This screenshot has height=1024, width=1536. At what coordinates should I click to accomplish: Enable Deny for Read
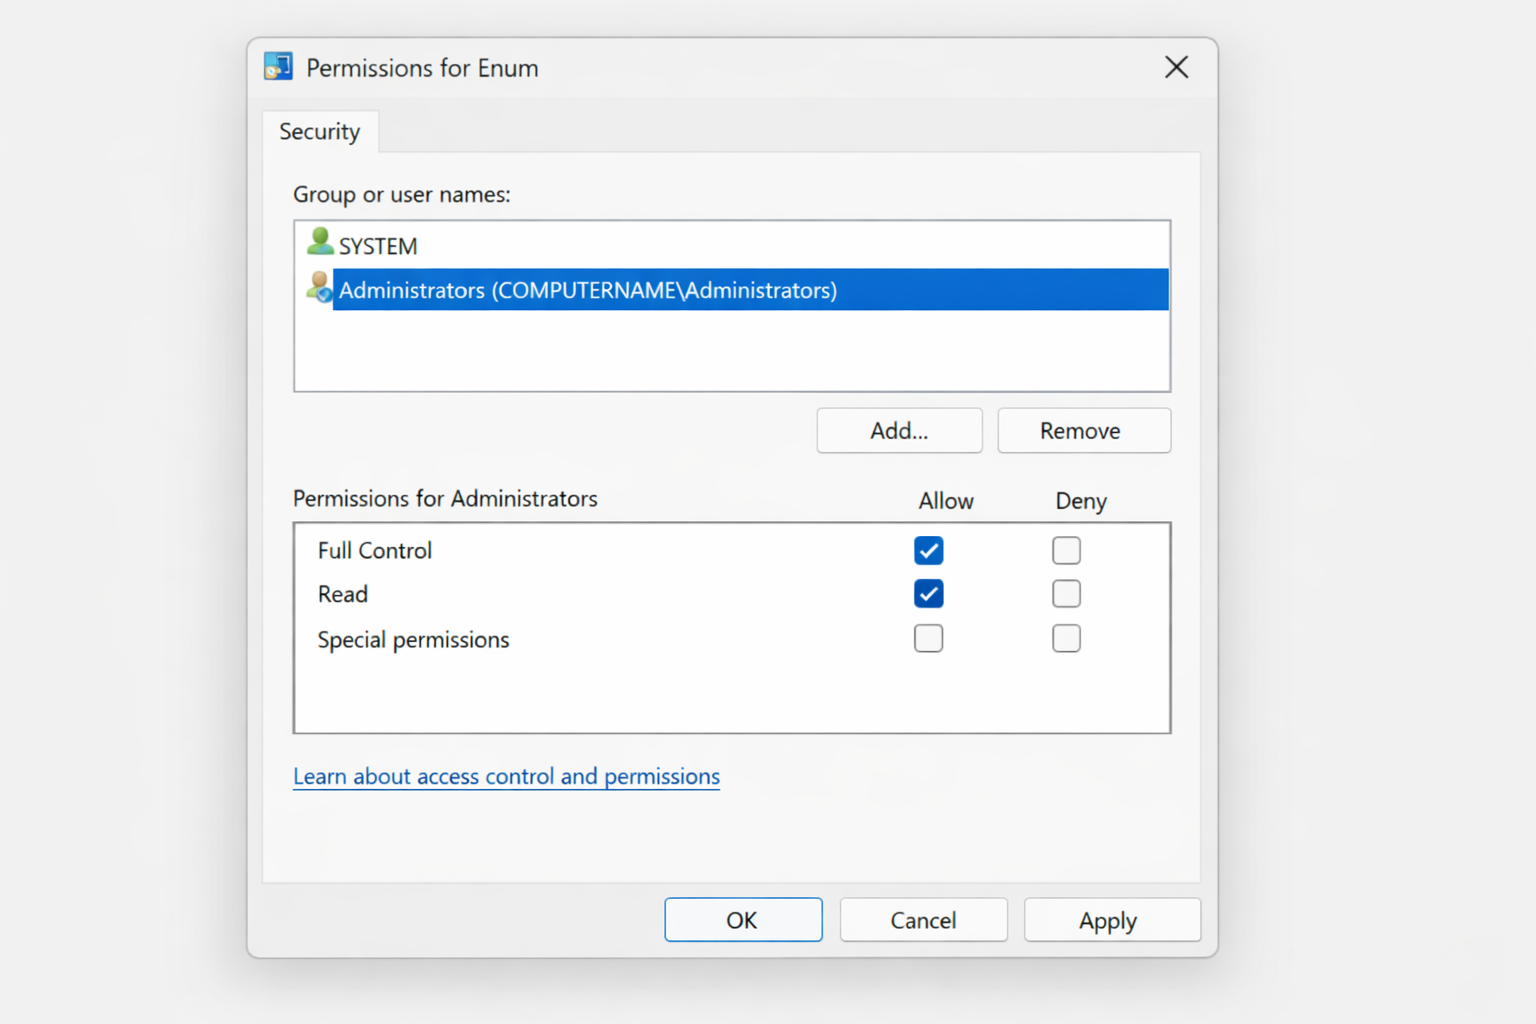[1066, 593]
